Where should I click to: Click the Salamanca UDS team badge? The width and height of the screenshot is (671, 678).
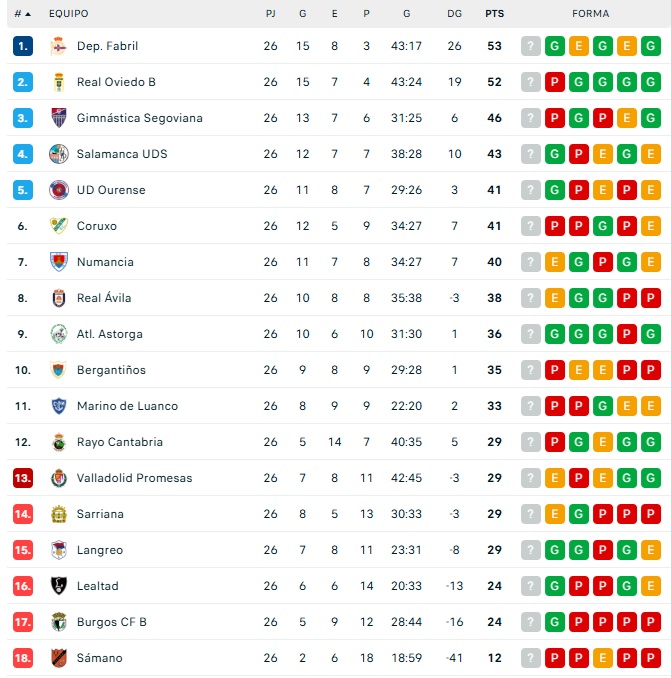(x=58, y=154)
